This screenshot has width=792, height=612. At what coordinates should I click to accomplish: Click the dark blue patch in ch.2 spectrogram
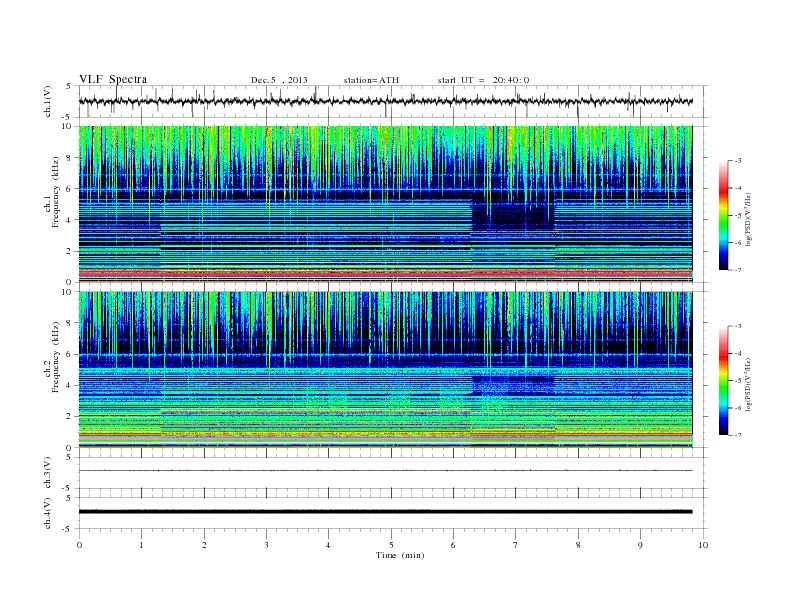[513, 385]
